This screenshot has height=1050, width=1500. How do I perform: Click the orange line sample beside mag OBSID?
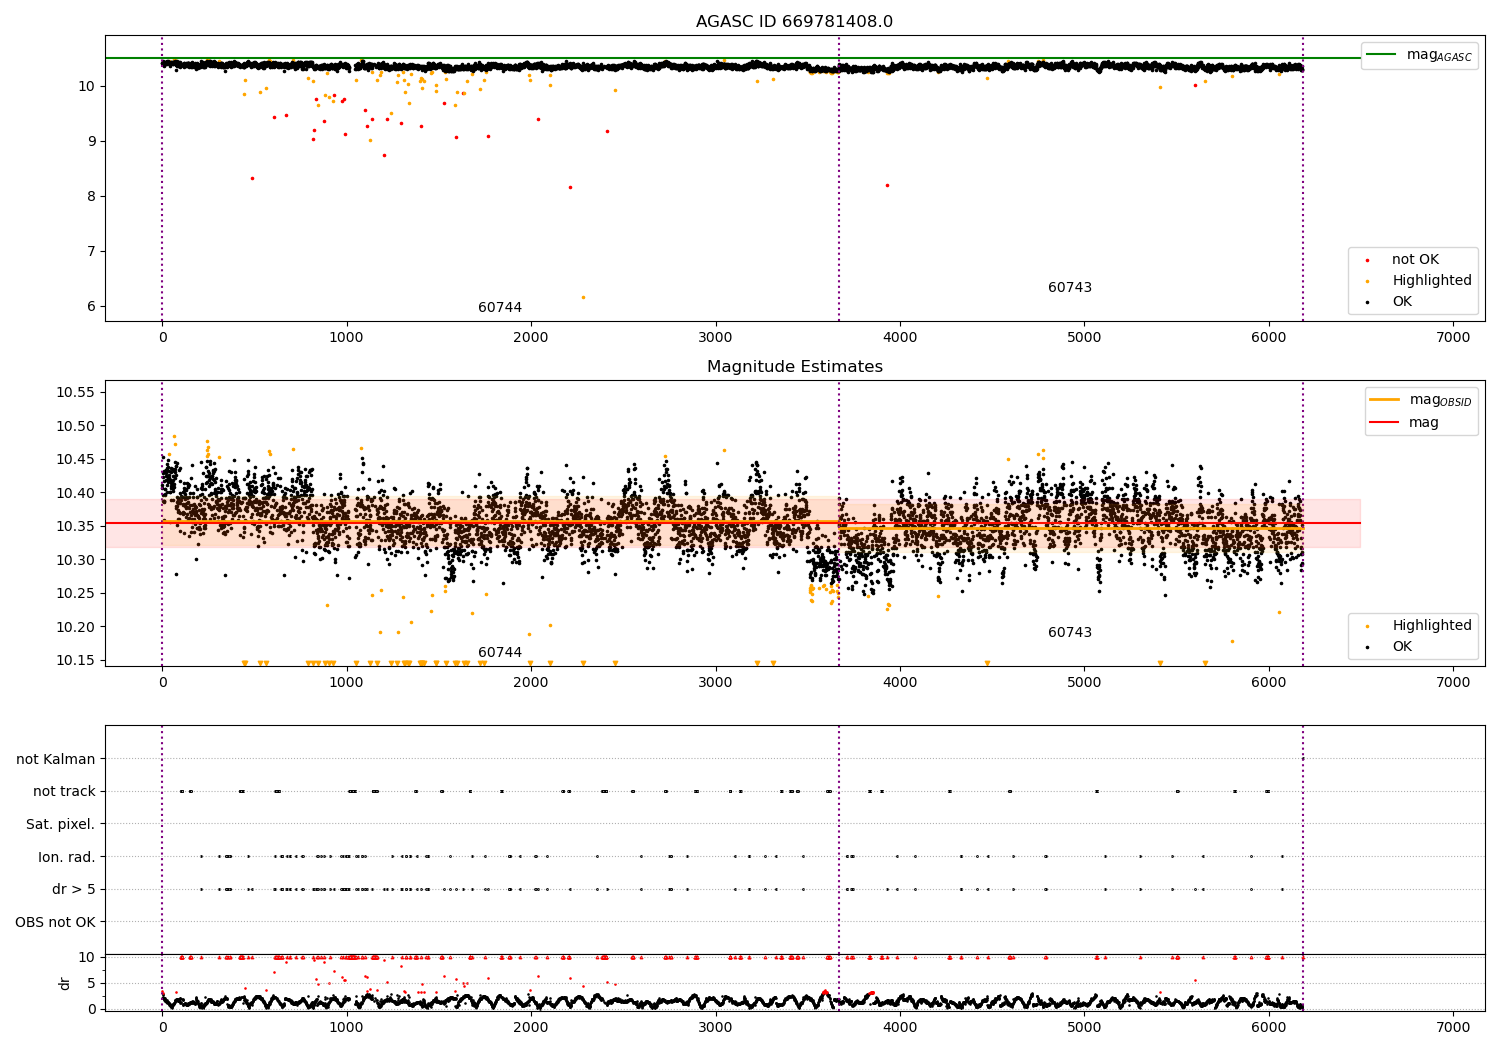pos(1385,399)
